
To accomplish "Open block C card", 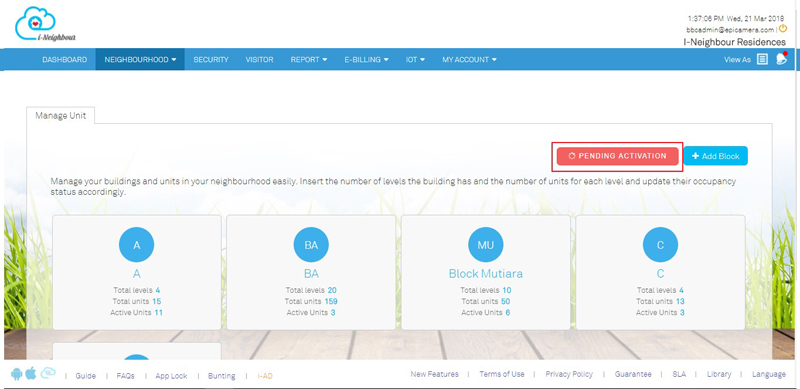I will [x=660, y=272].
